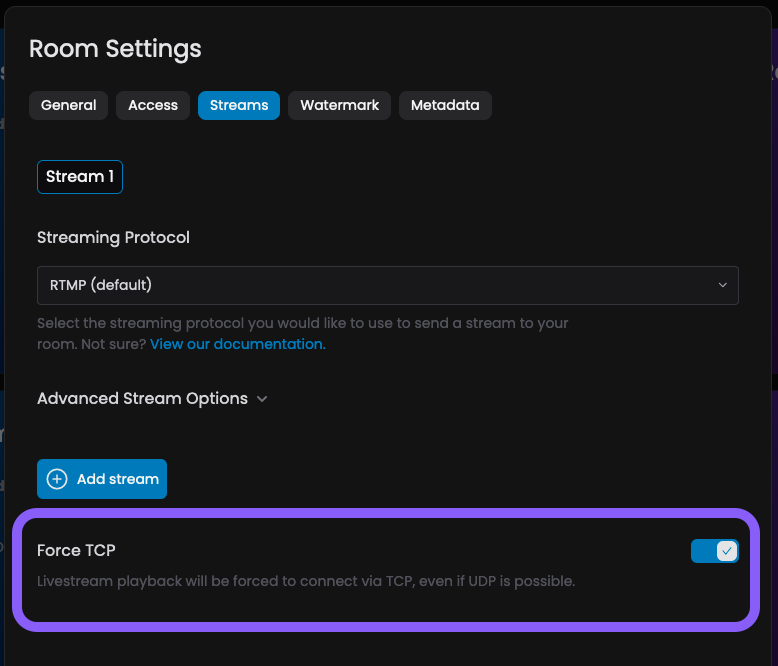Click the Force TCP description text
Screen dimensions: 778x666
click(306, 581)
